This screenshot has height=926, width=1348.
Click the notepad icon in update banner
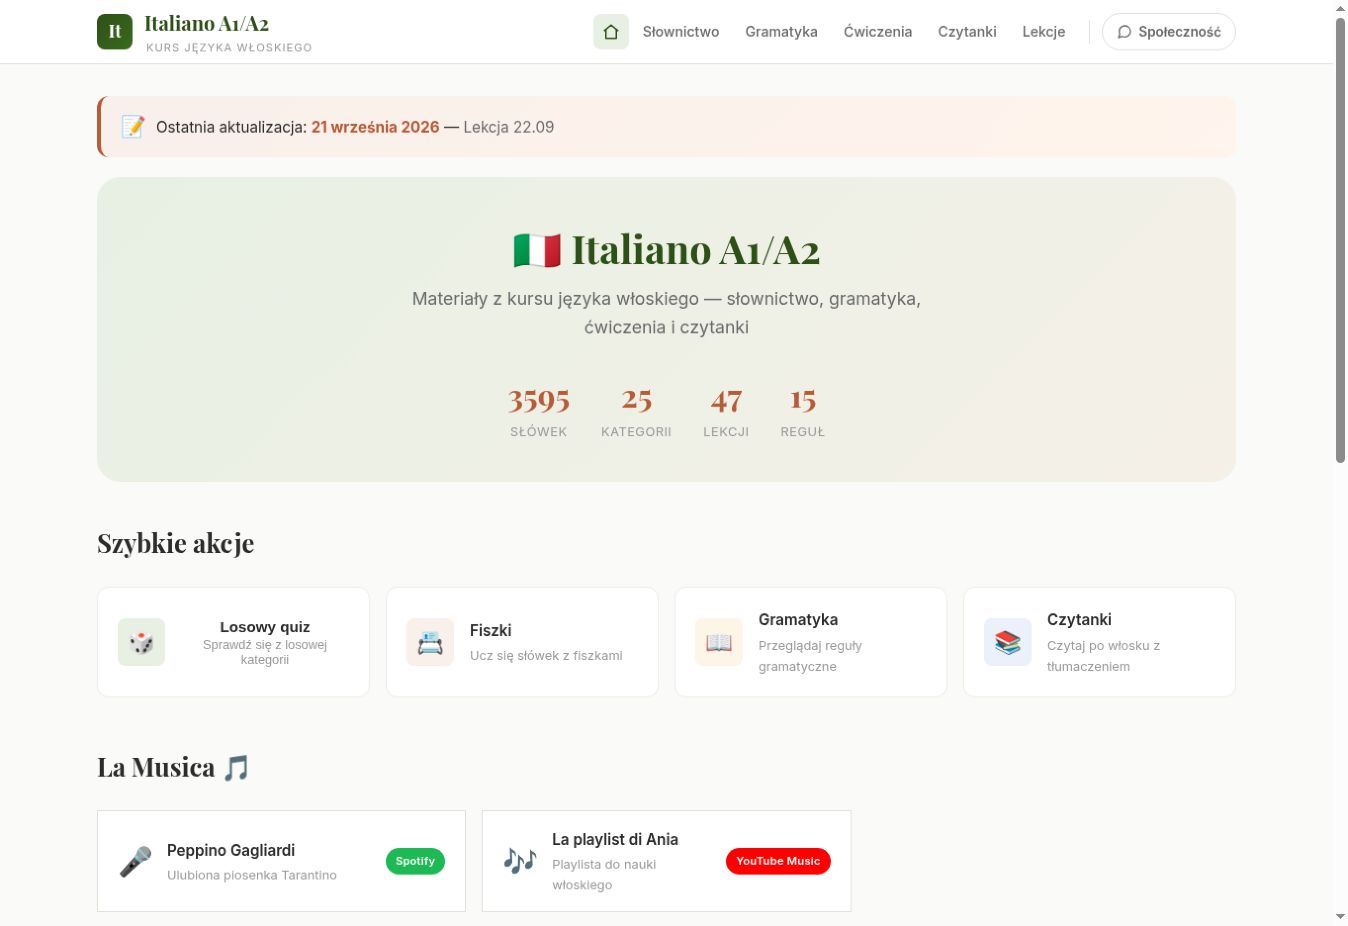click(x=133, y=127)
